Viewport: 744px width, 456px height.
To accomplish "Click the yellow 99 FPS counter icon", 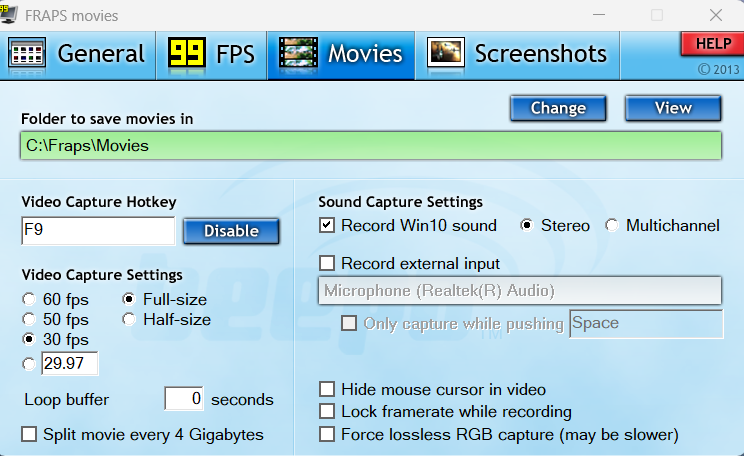I will tap(187, 52).
